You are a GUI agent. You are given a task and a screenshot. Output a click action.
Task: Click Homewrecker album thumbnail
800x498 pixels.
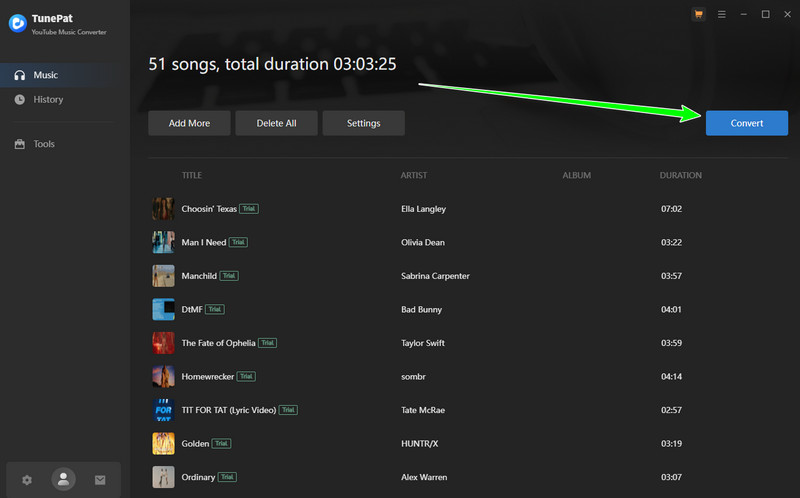[x=163, y=377]
